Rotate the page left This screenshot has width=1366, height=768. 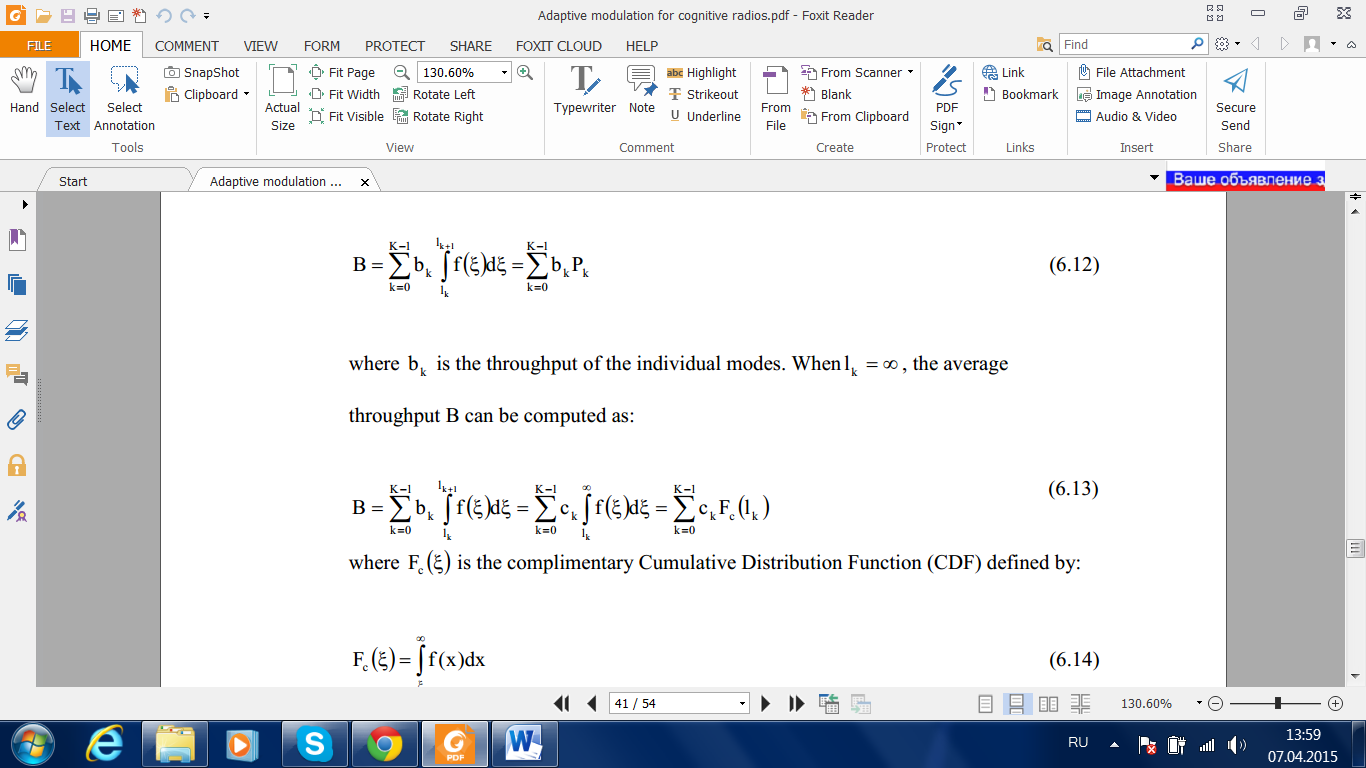(x=434, y=94)
